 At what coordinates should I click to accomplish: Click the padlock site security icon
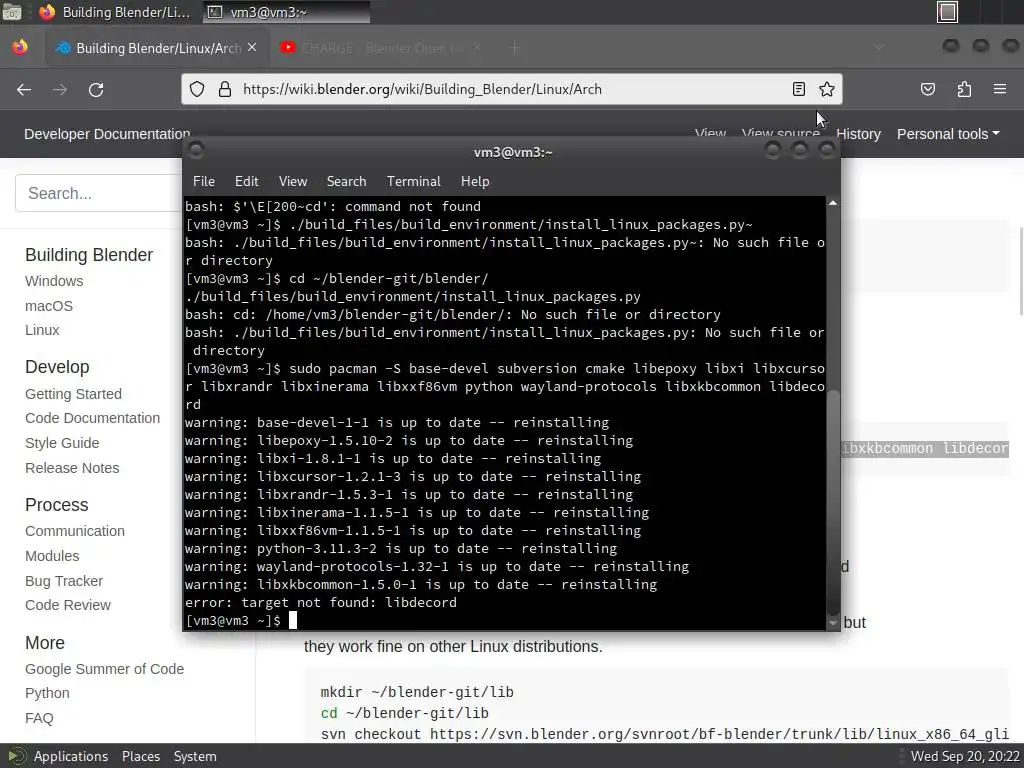[225, 89]
